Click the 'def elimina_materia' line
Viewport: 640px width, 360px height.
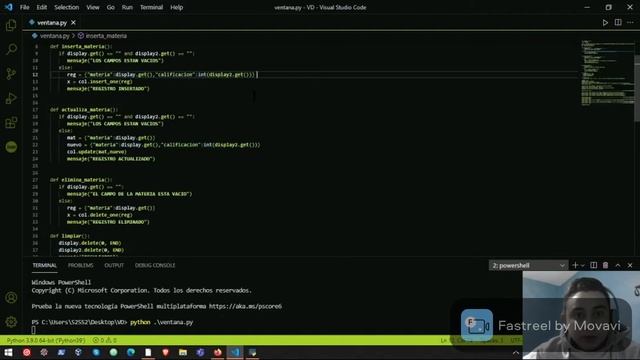pyautogui.click(x=81, y=180)
